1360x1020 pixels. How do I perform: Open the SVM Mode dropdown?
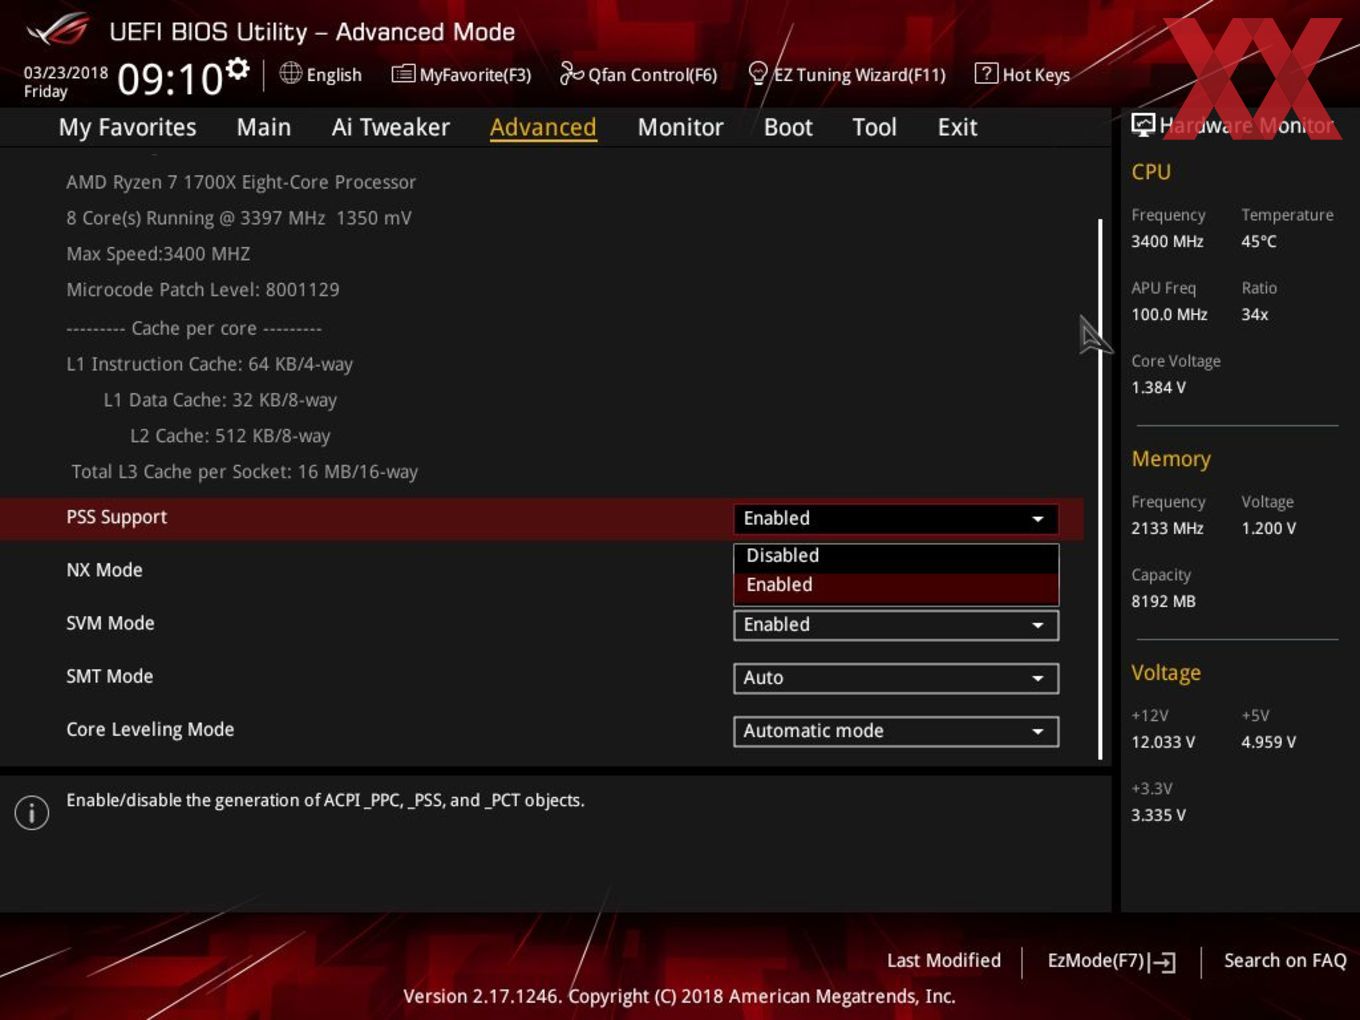tap(896, 625)
